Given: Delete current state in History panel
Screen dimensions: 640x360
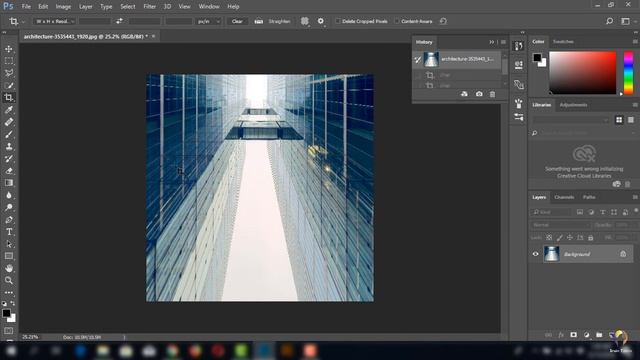Looking at the screenshot, I should tap(492, 94).
